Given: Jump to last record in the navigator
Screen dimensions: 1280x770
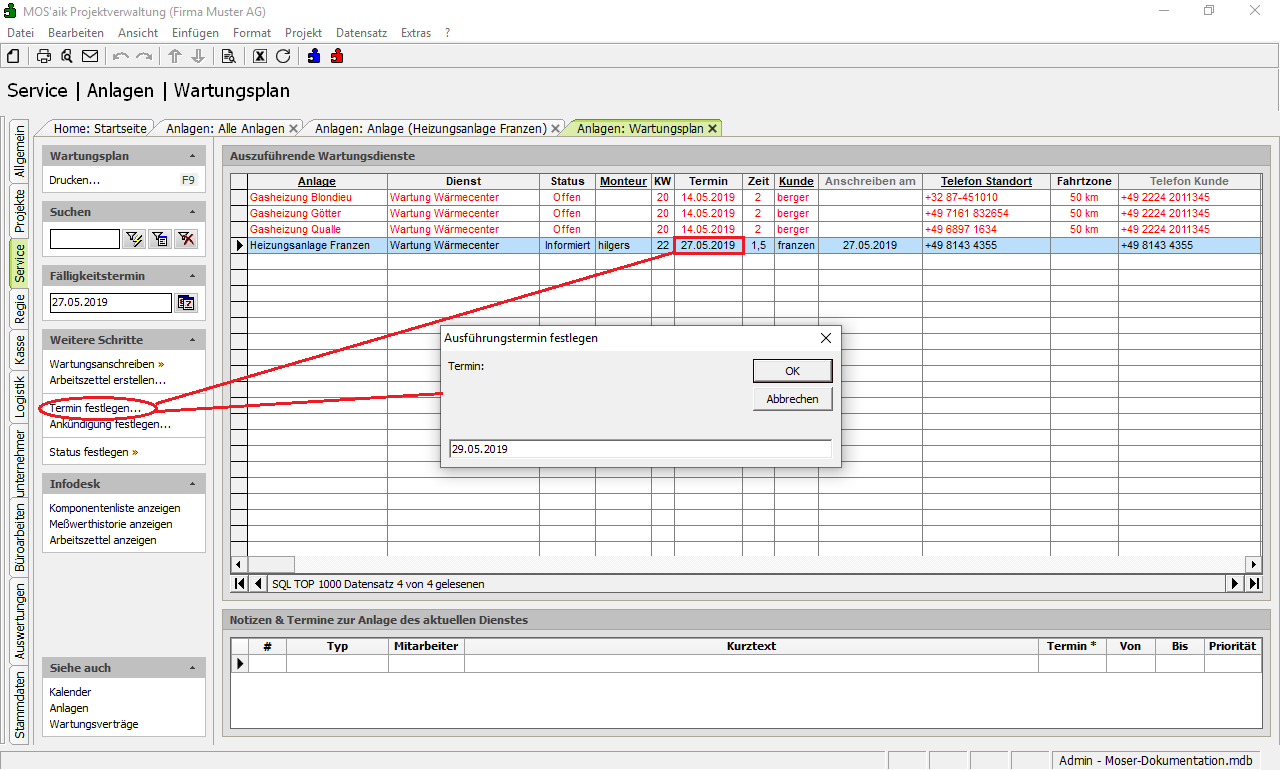Looking at the screenshot, I should tap(1253, 583).
